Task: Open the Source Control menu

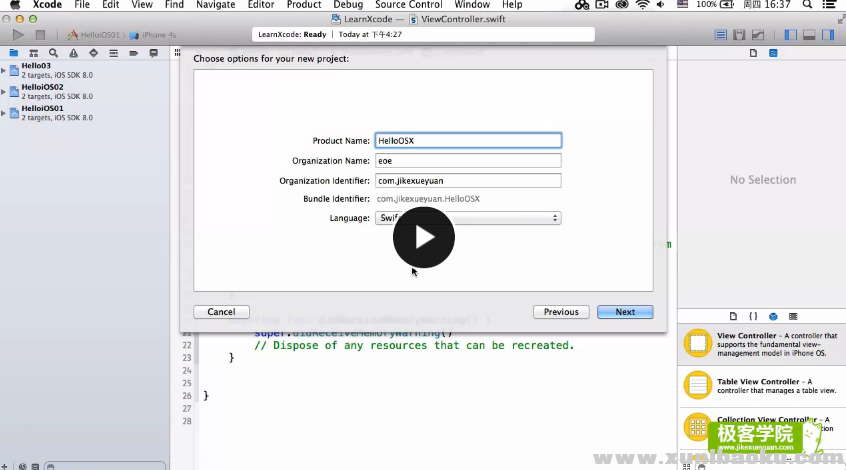Action: click(x=408, y=5)
